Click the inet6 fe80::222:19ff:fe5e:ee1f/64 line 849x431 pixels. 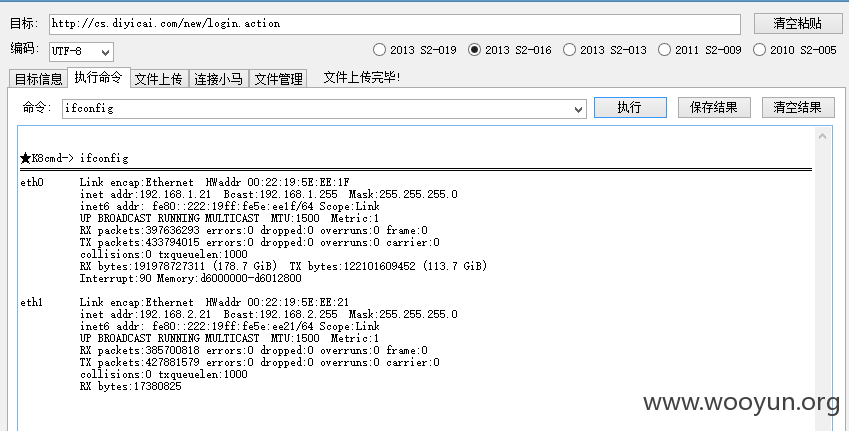coord(230,206)
